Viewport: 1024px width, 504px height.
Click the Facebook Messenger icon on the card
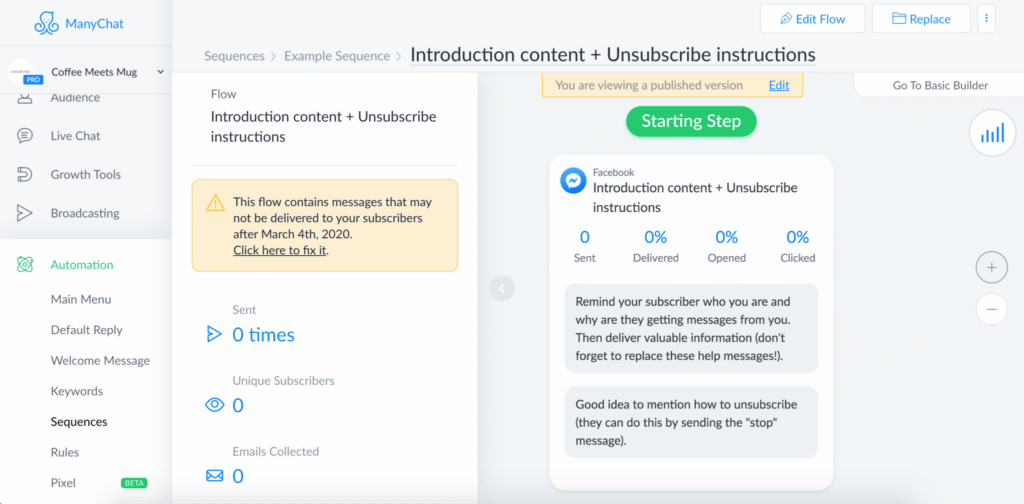point(573,181)
